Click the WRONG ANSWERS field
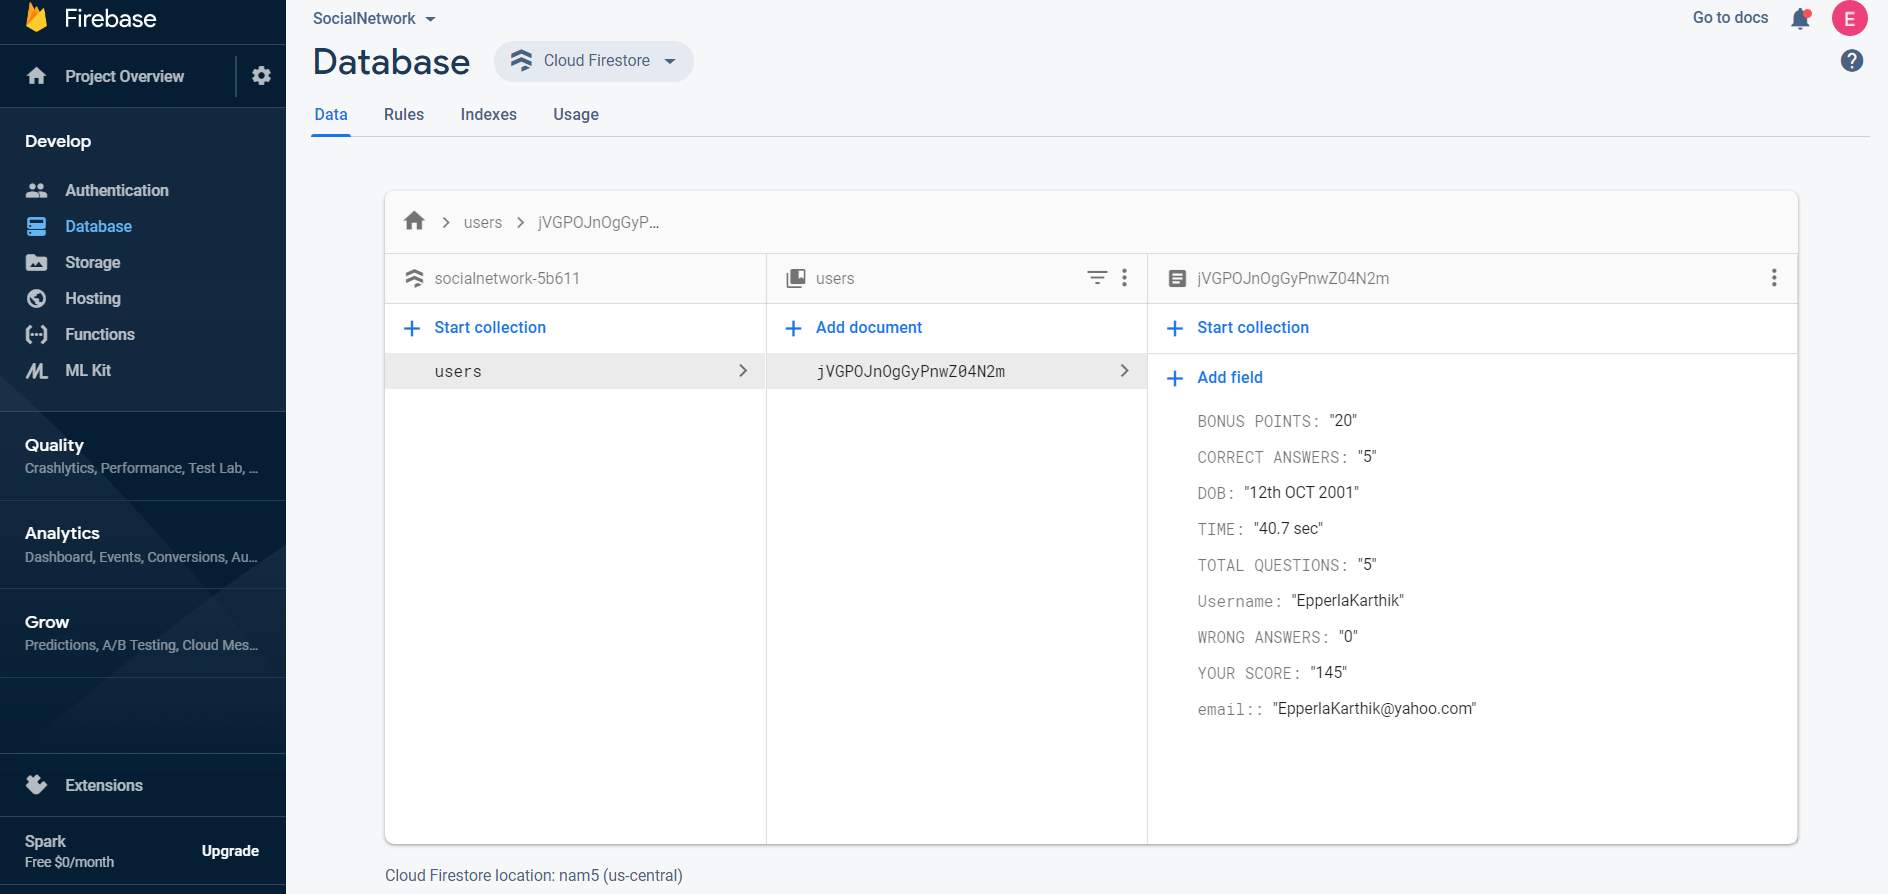This screenshot has height=894, width=1888. coord(1278,637)
